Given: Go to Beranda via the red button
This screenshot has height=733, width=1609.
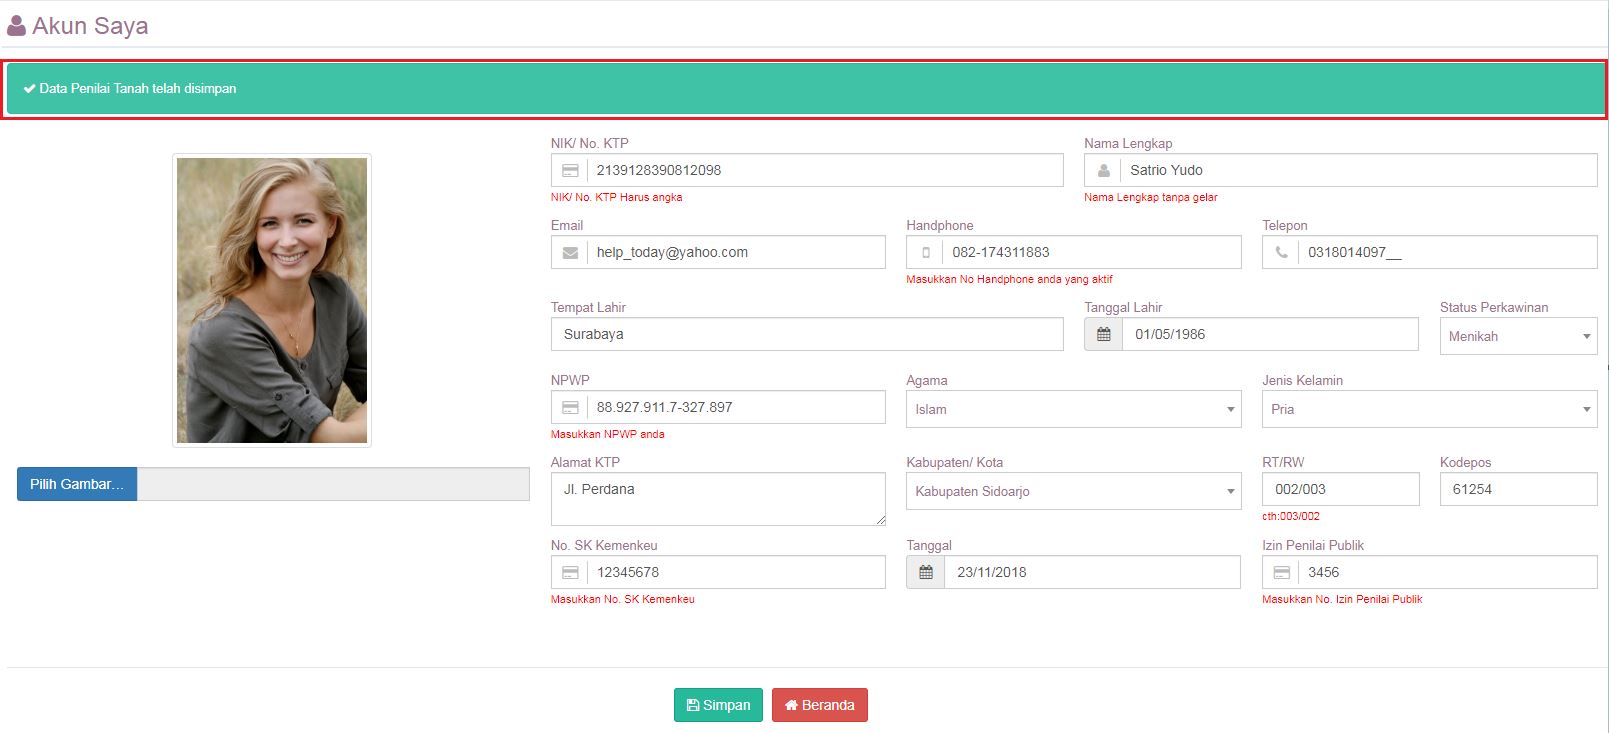Looking at the screenshot, I should [x=819, y=705].
